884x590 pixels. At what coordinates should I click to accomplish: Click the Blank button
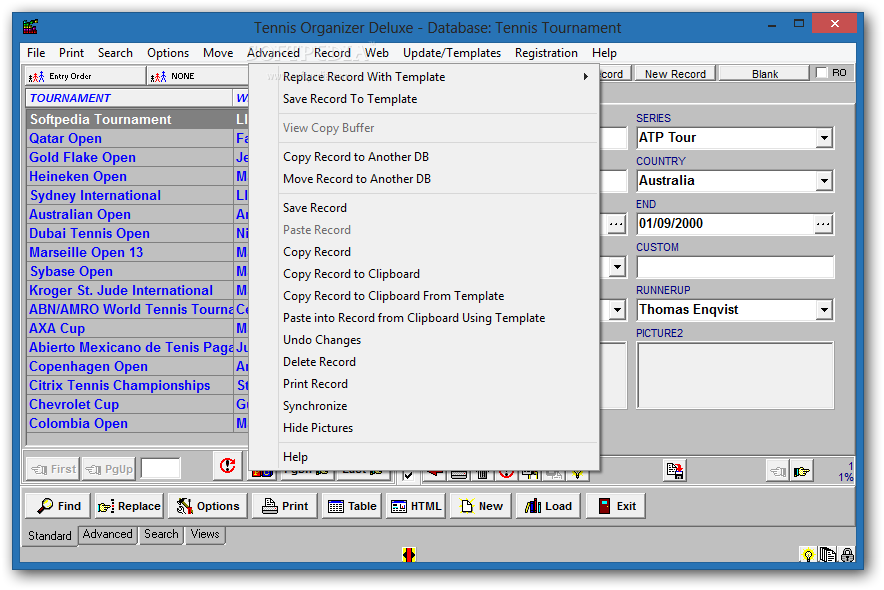pos(764,74)
